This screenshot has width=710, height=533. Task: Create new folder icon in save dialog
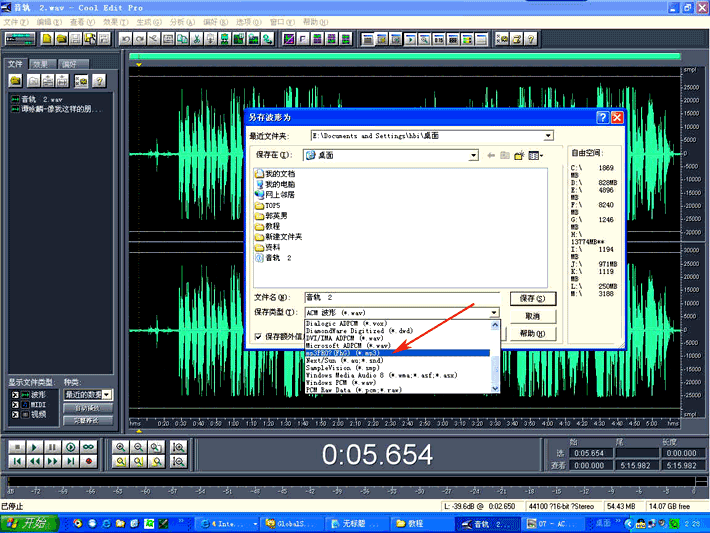click(x=519, y=155)
